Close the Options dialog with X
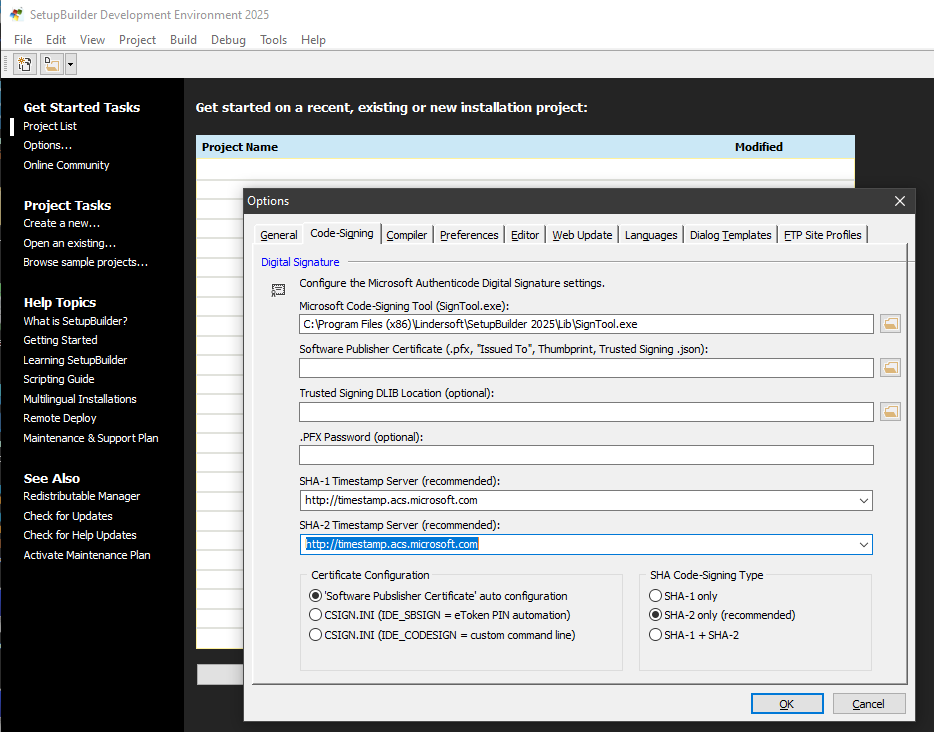The width and height of the screenshot is (934, 732). coord(900,201)
